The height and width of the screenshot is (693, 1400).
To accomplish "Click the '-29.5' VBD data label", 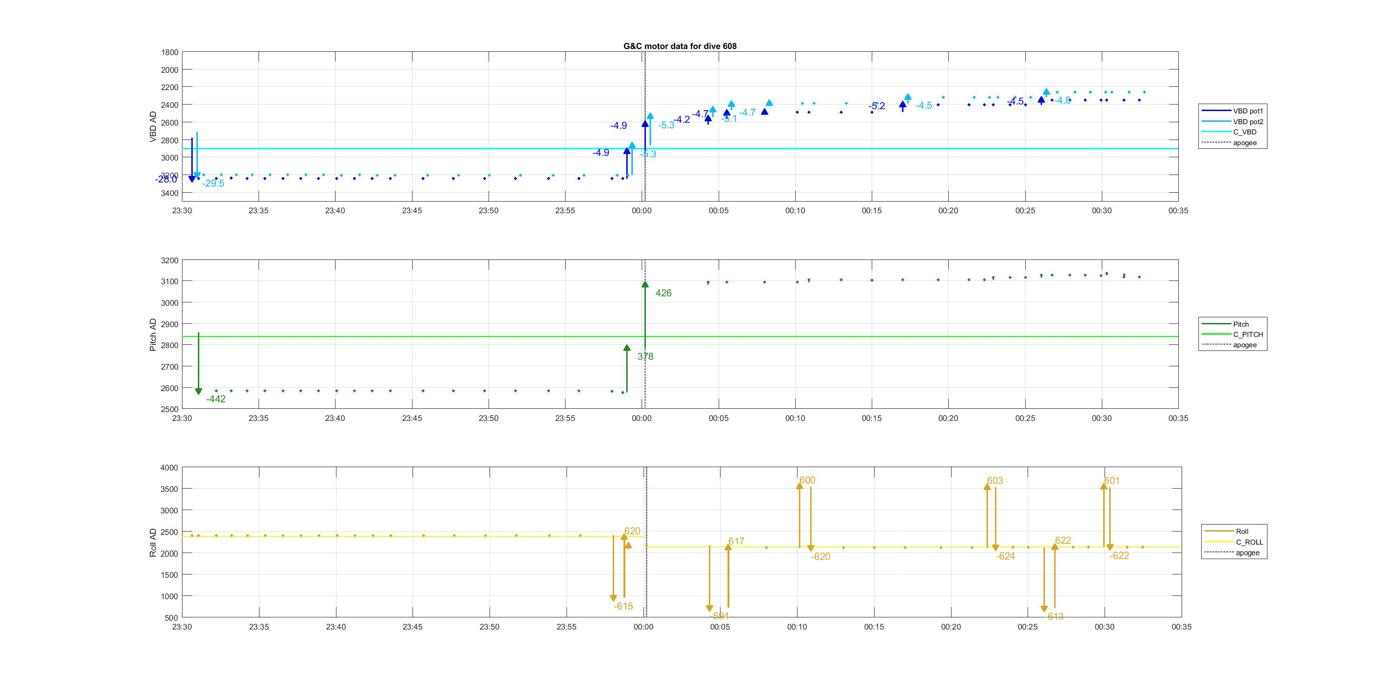I will pos(213,184).
